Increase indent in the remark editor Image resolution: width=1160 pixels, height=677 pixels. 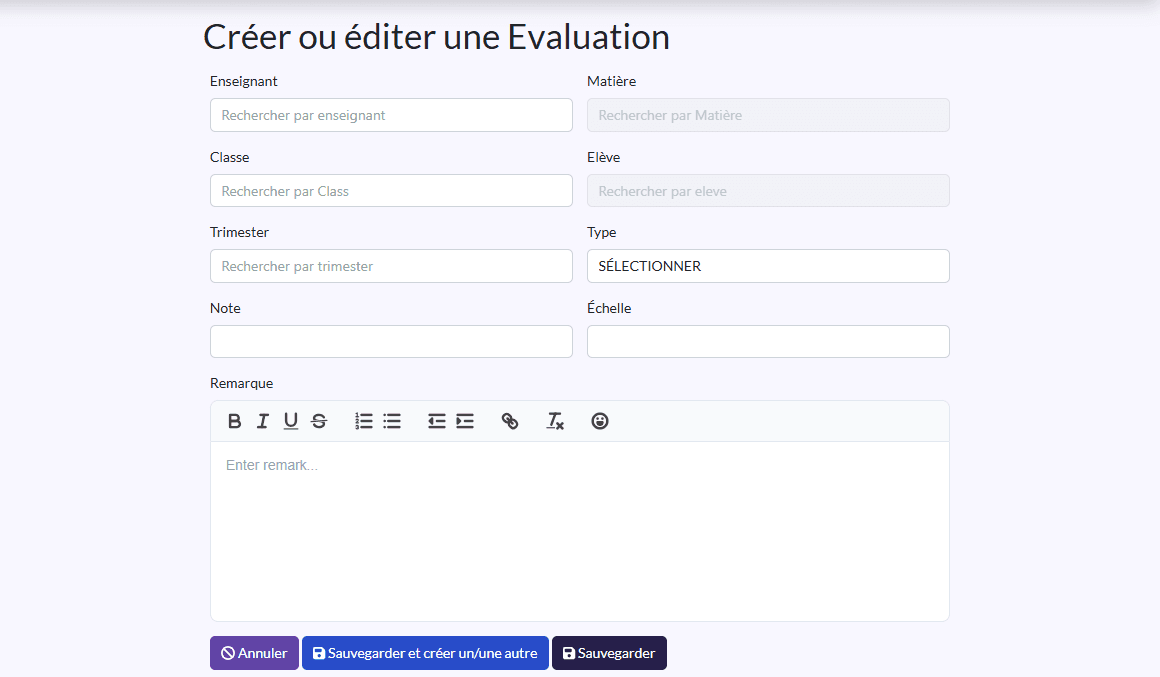point(465,421)
